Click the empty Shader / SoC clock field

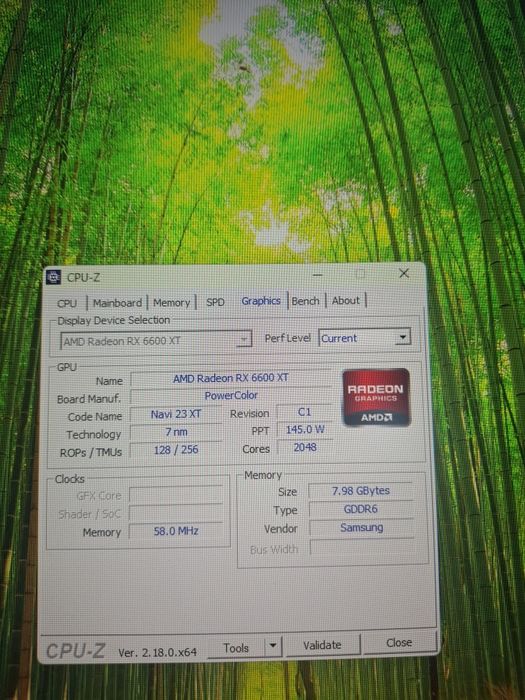[176, 513]
